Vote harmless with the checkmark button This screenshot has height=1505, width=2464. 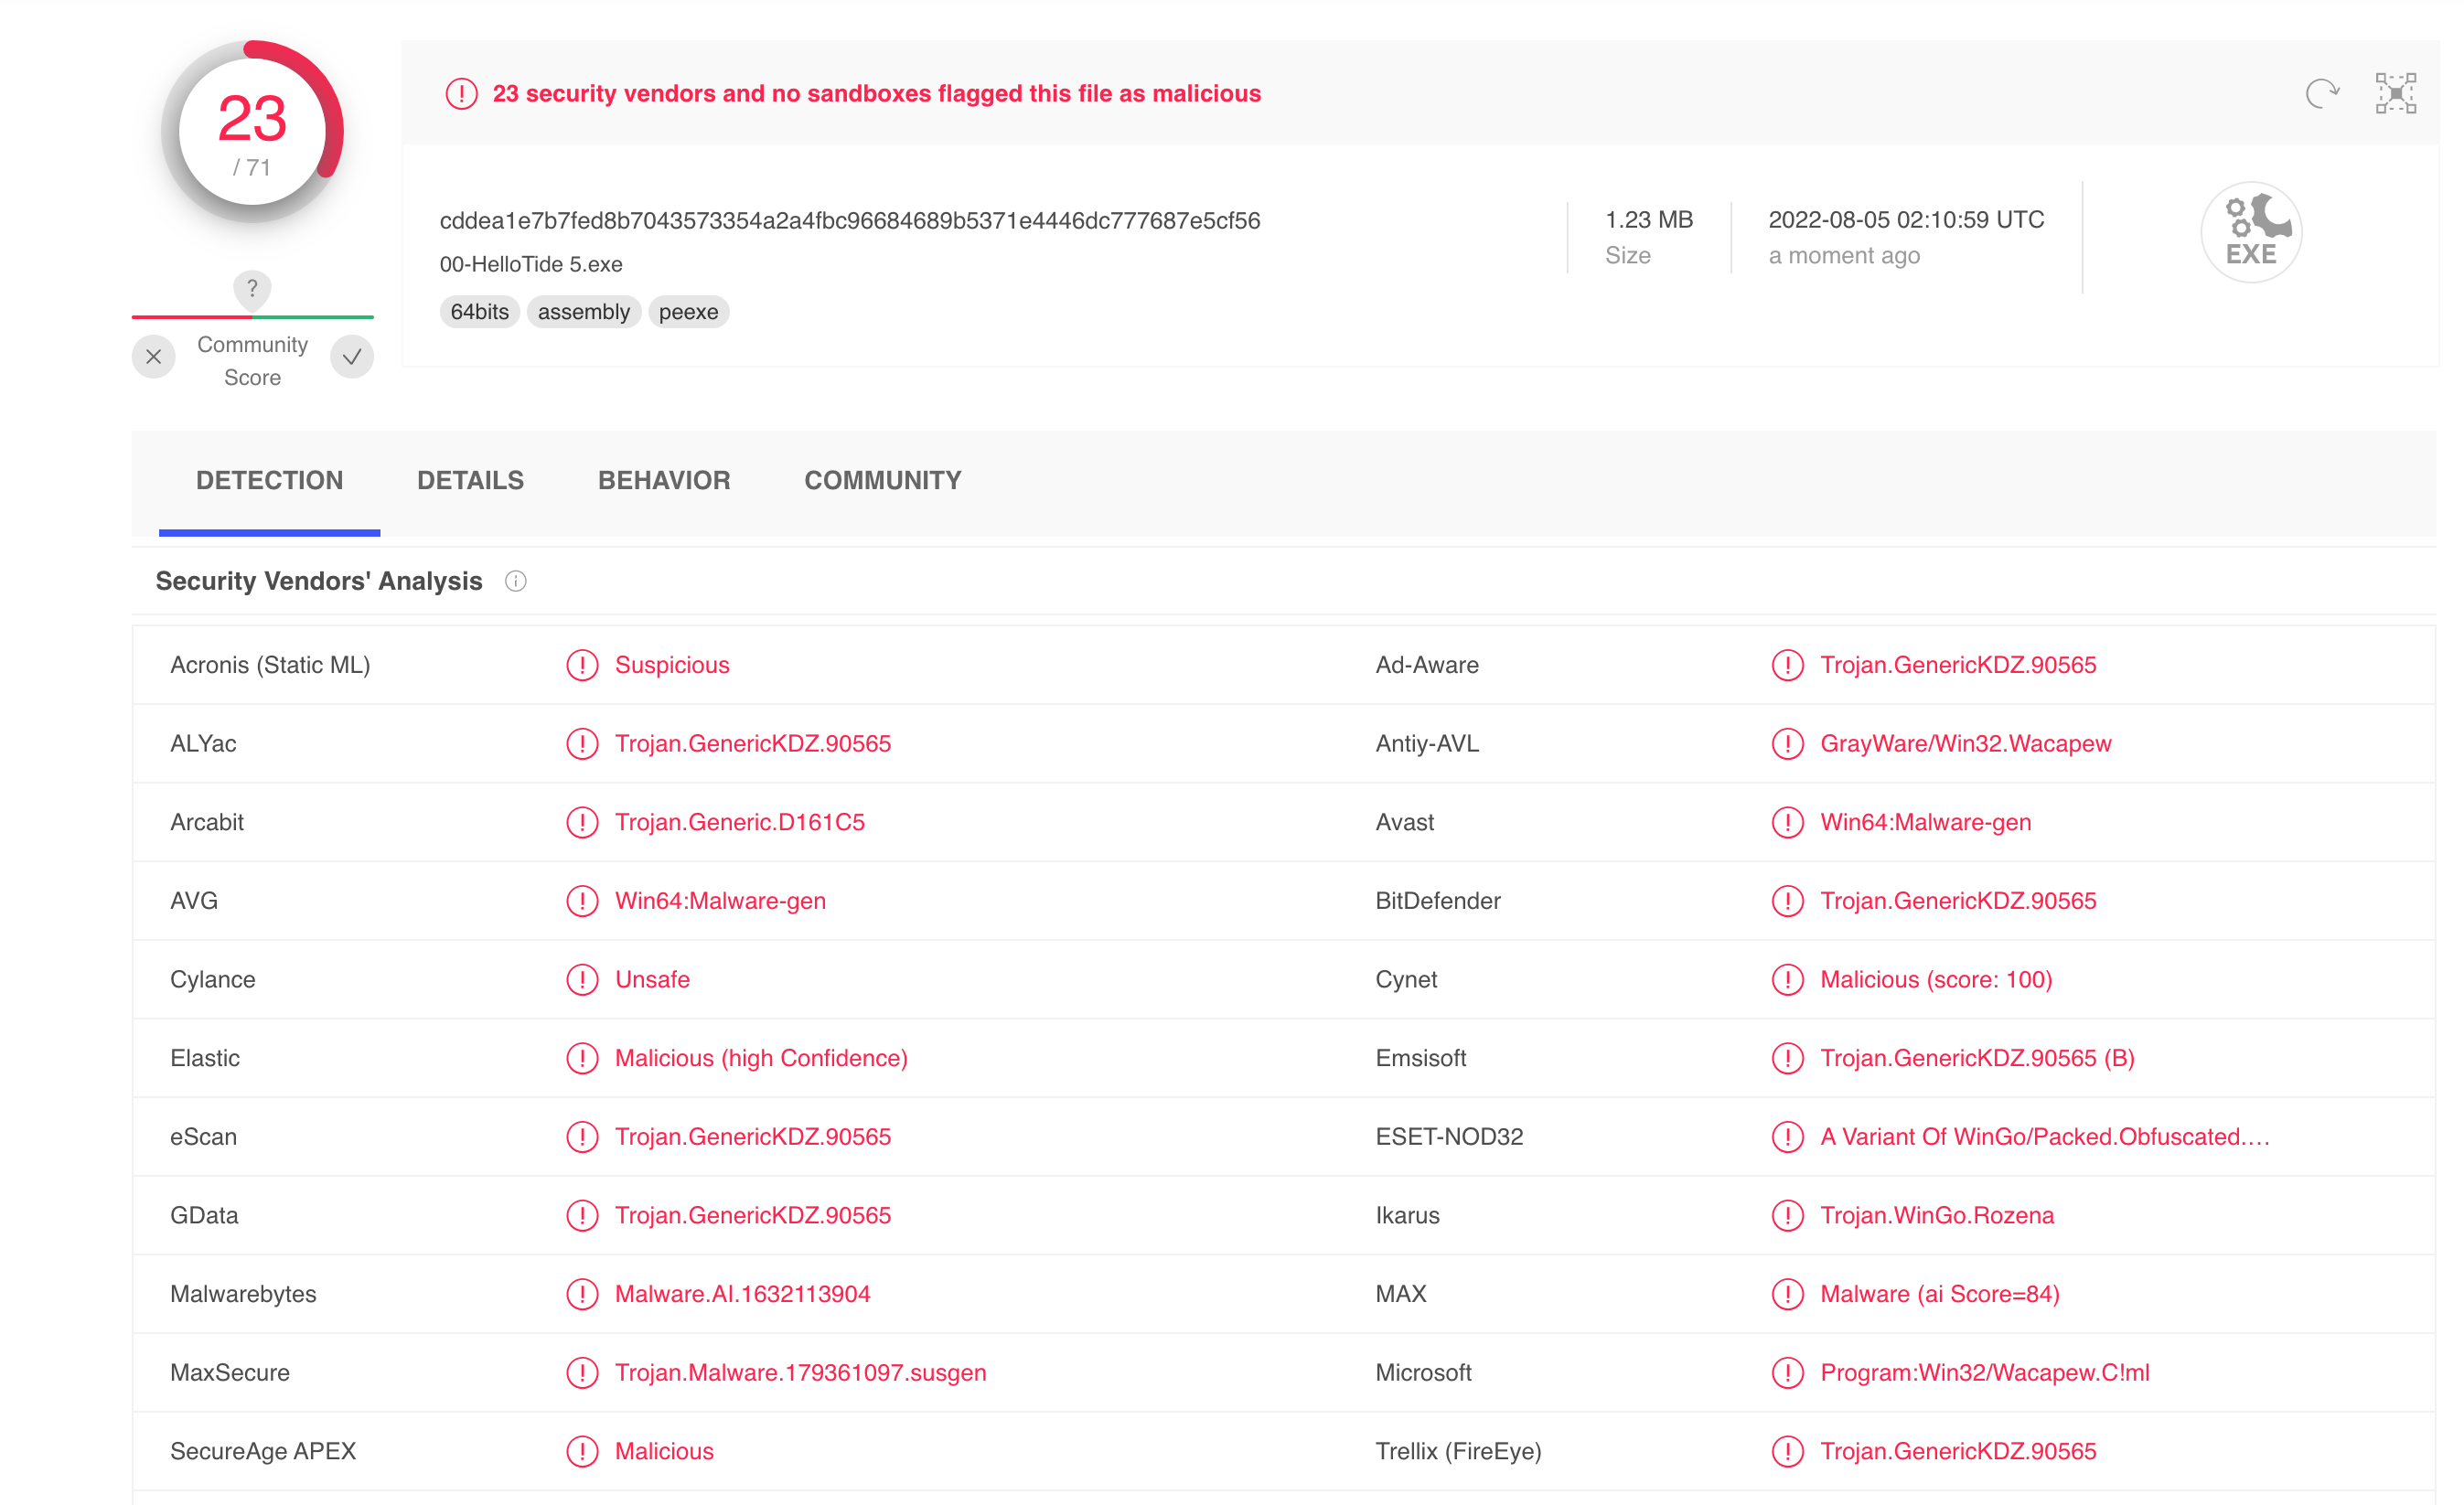pyautogui.click(x=352, y=357)
